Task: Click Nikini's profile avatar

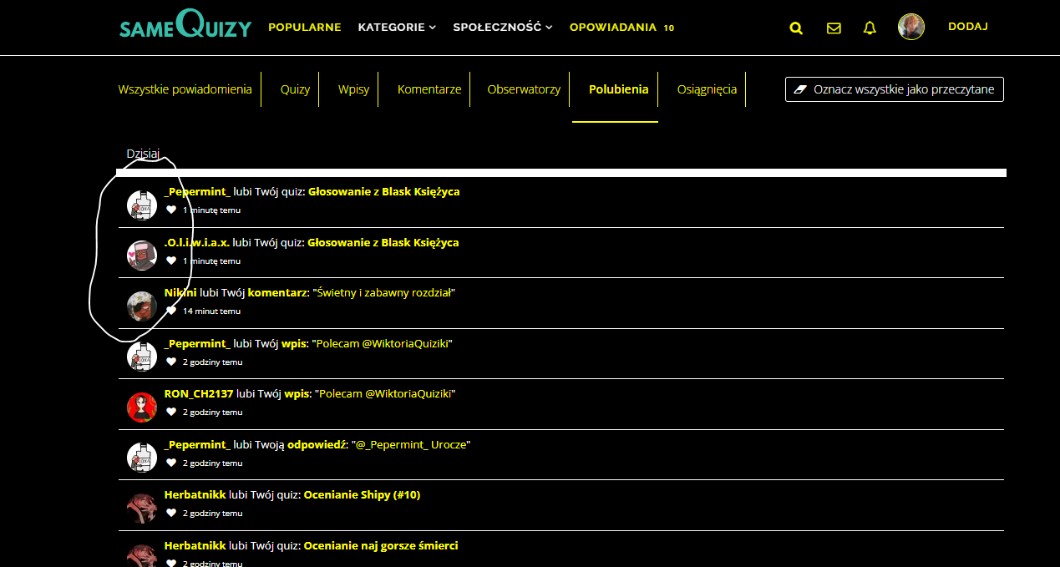Action: click(142, 305)
